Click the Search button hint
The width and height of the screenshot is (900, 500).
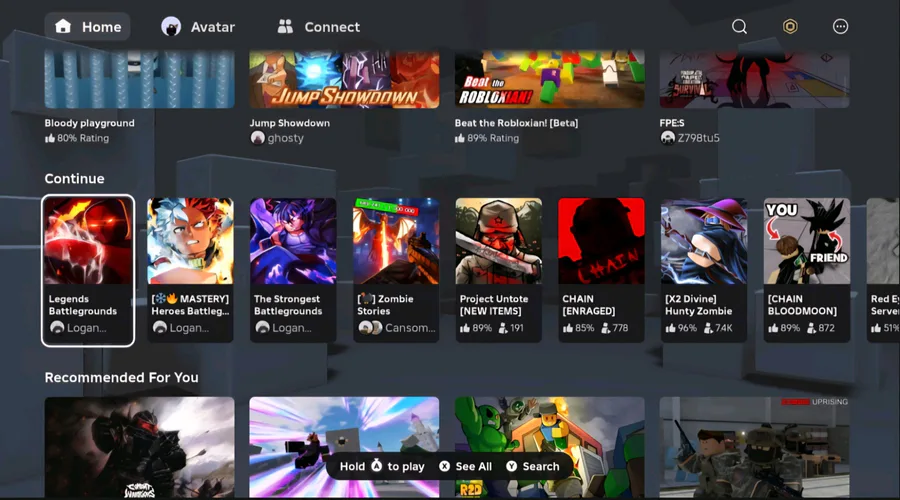(533, 466)
